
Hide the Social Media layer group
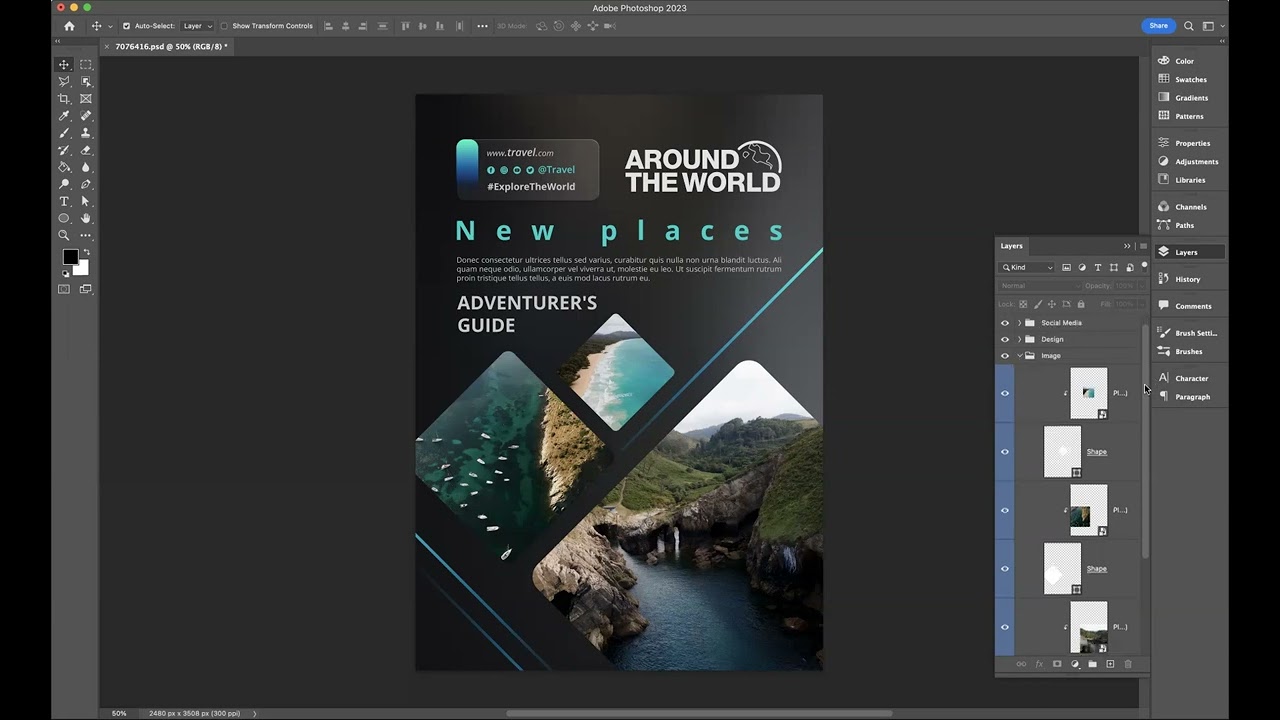click(x=1005, y=323)
